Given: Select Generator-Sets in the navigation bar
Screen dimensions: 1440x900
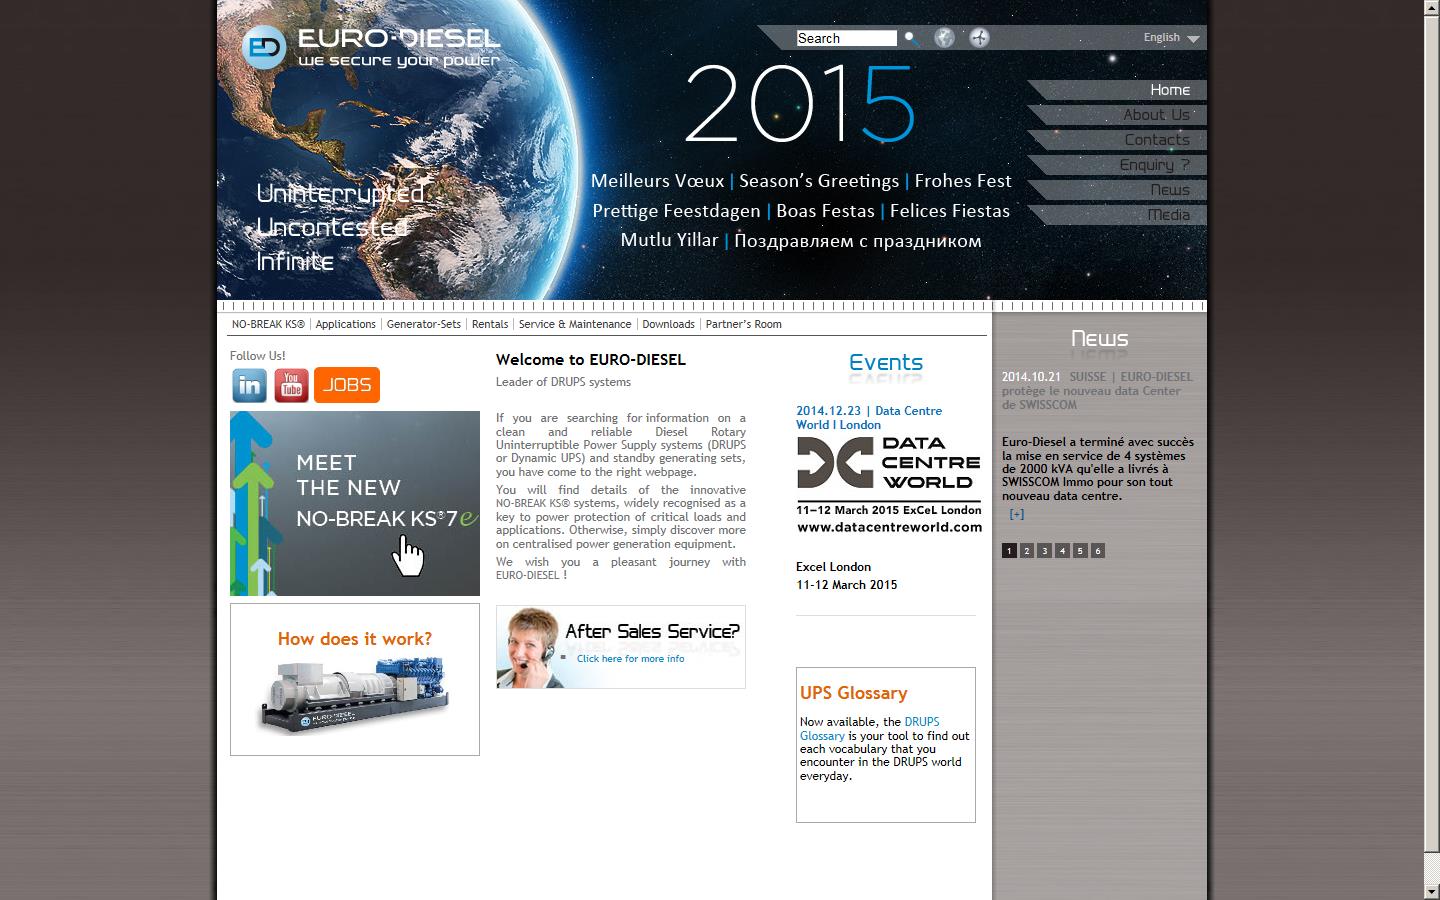Looking at the screenshot, I should click(424, 324).
